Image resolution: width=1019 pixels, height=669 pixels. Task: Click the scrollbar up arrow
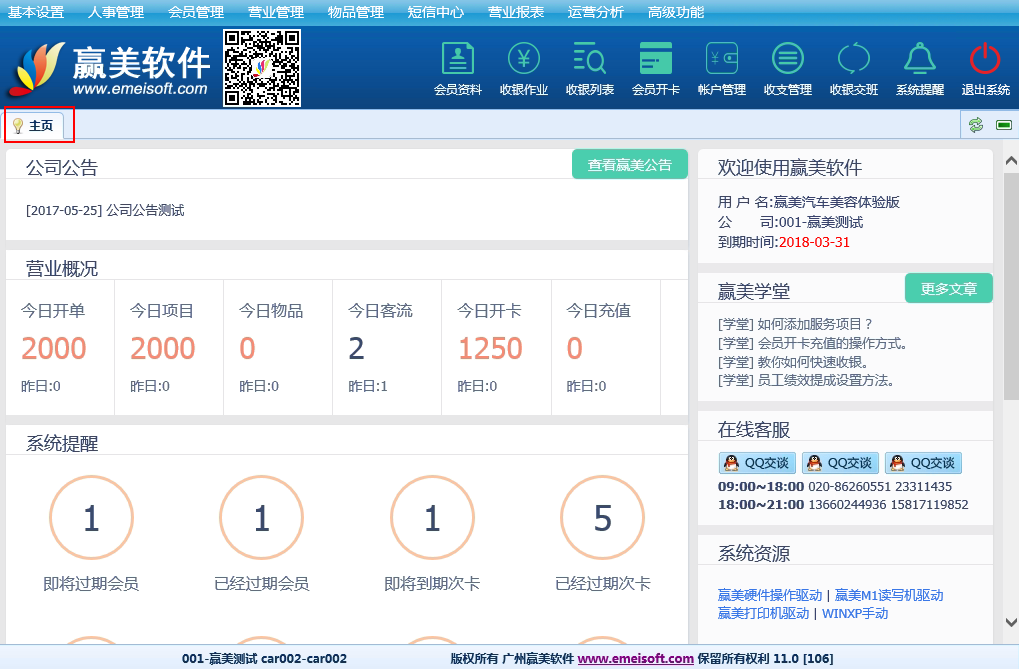tap(1010, 160)
